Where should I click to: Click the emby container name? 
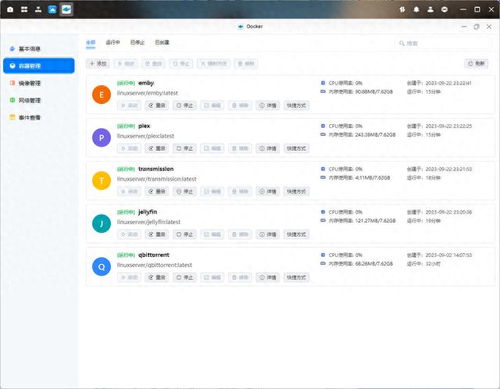[146, 83]
